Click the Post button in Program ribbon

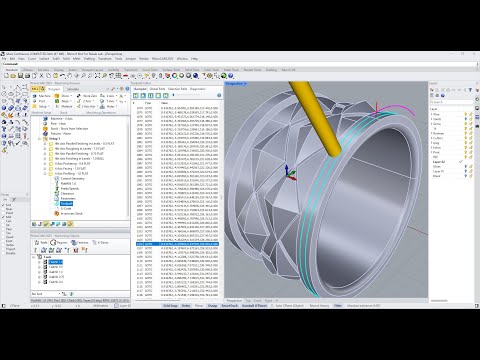pyautogui.click(x=39, y=101)
